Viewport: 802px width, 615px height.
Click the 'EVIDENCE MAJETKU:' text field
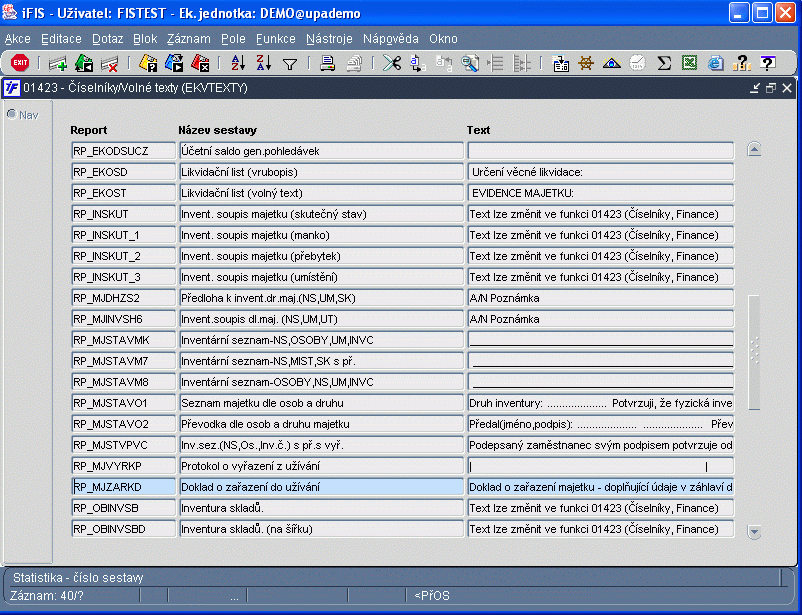click(600, 193)
